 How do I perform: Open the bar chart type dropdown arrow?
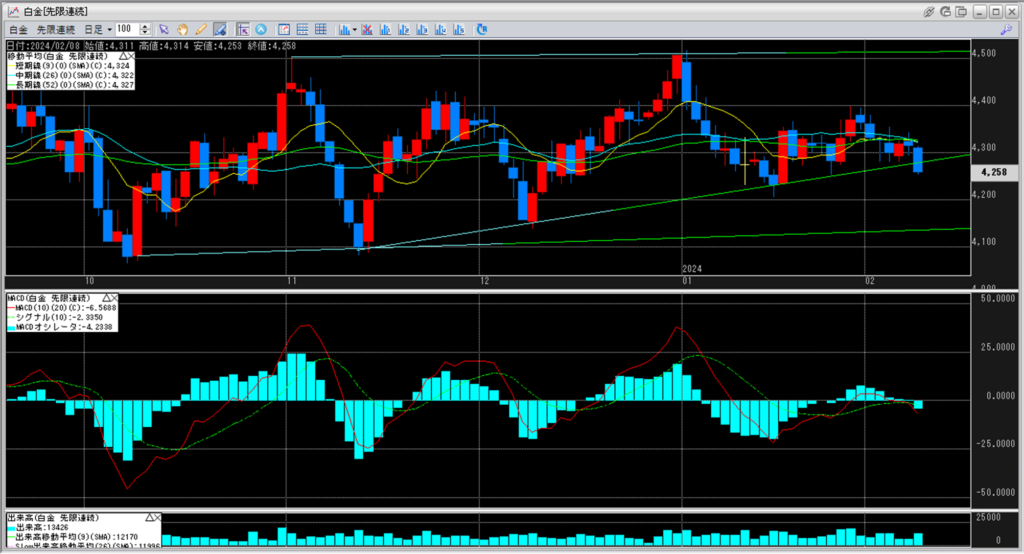355,29
